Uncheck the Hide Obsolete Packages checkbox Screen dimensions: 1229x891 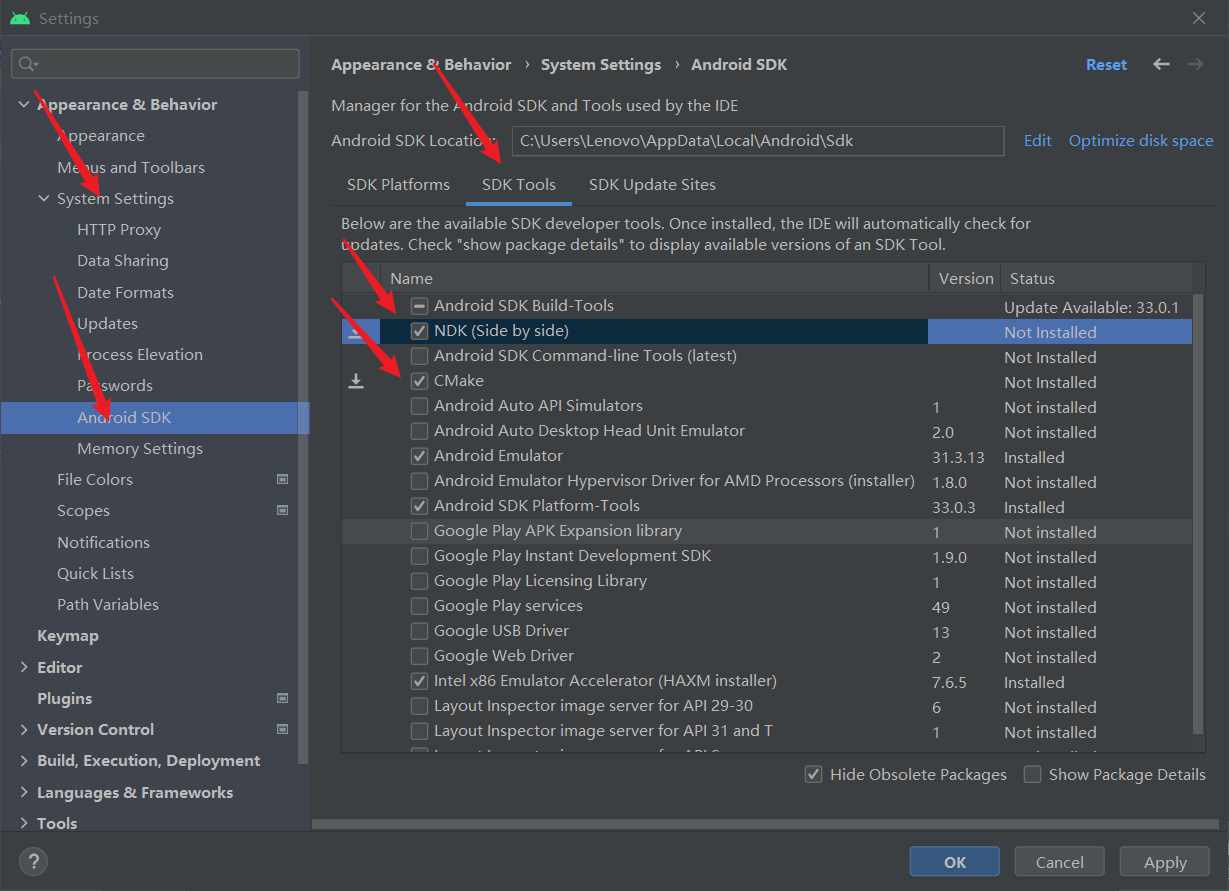click(x=814, y=774)
